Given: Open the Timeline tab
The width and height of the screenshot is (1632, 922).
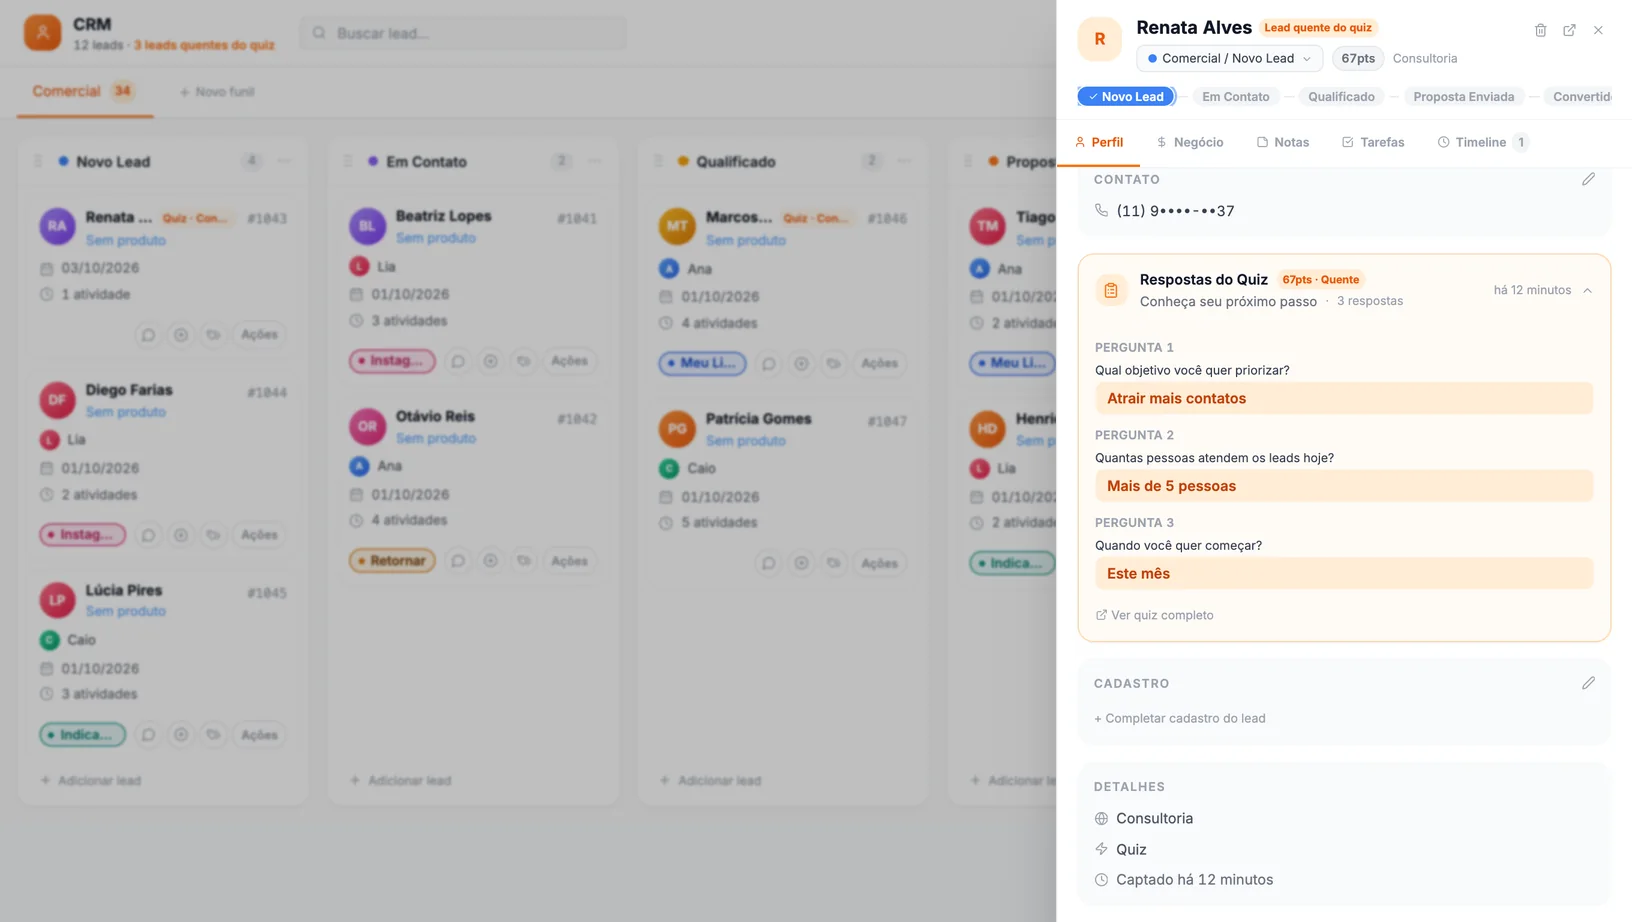Looking at the screenshot, I should tap(1482, 142).
